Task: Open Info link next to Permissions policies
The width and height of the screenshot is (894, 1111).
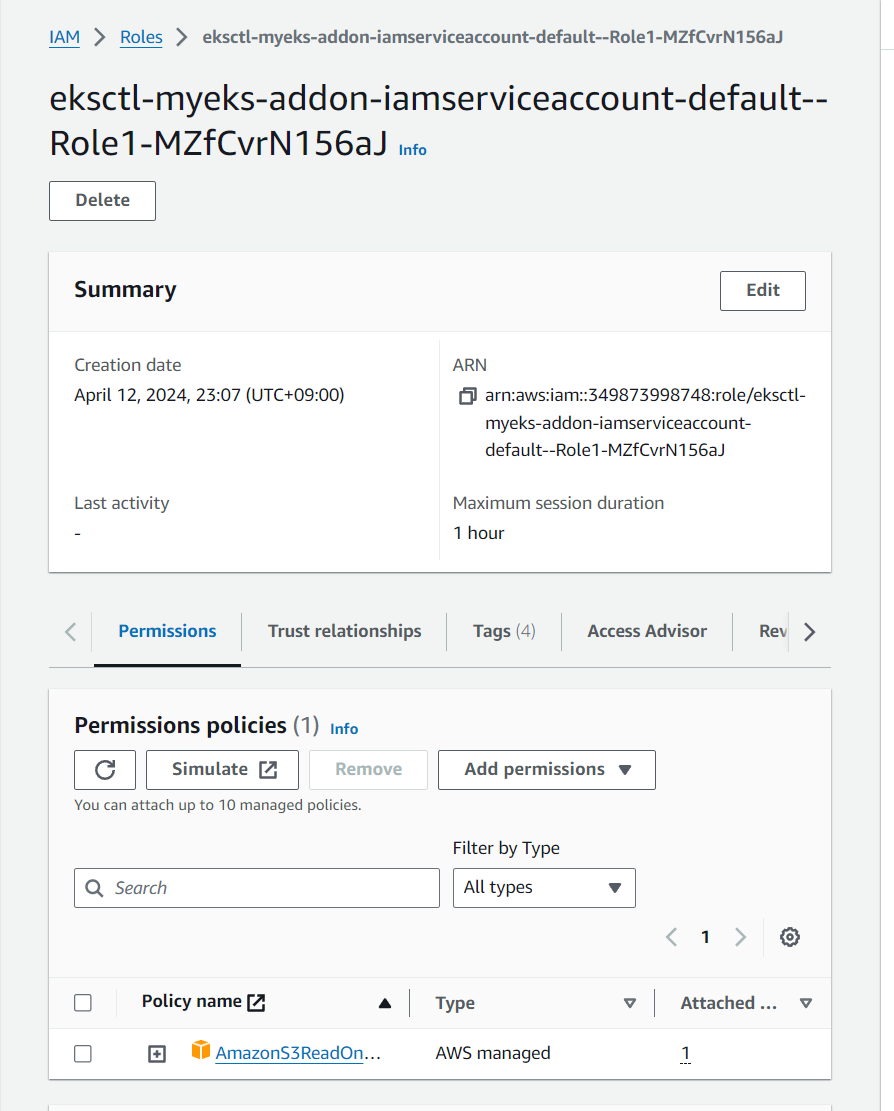Action: 344,729
